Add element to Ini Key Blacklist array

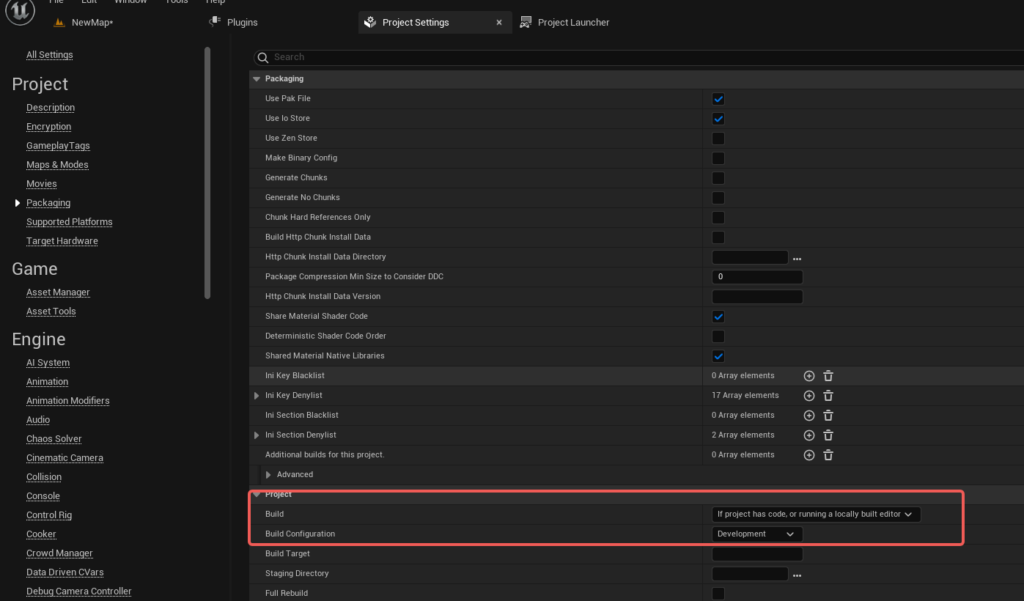click(809, 376)
